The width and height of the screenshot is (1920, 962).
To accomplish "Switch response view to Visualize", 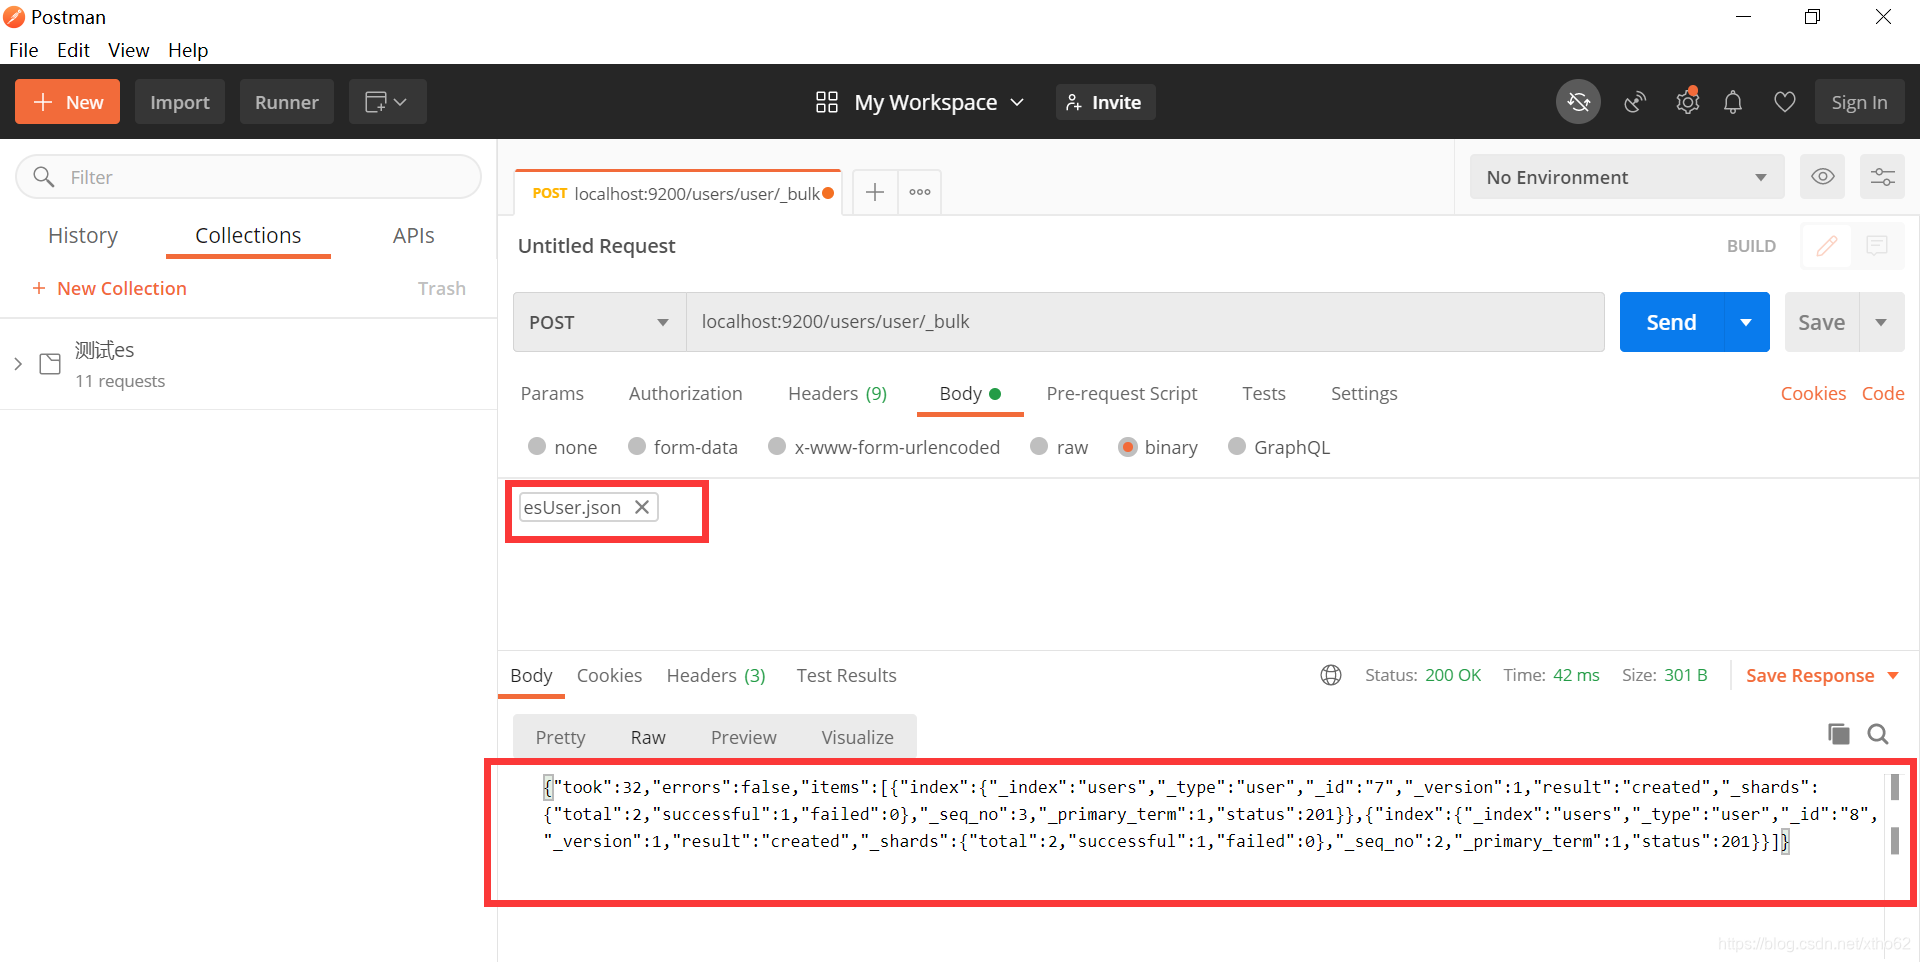I will 857,737.
